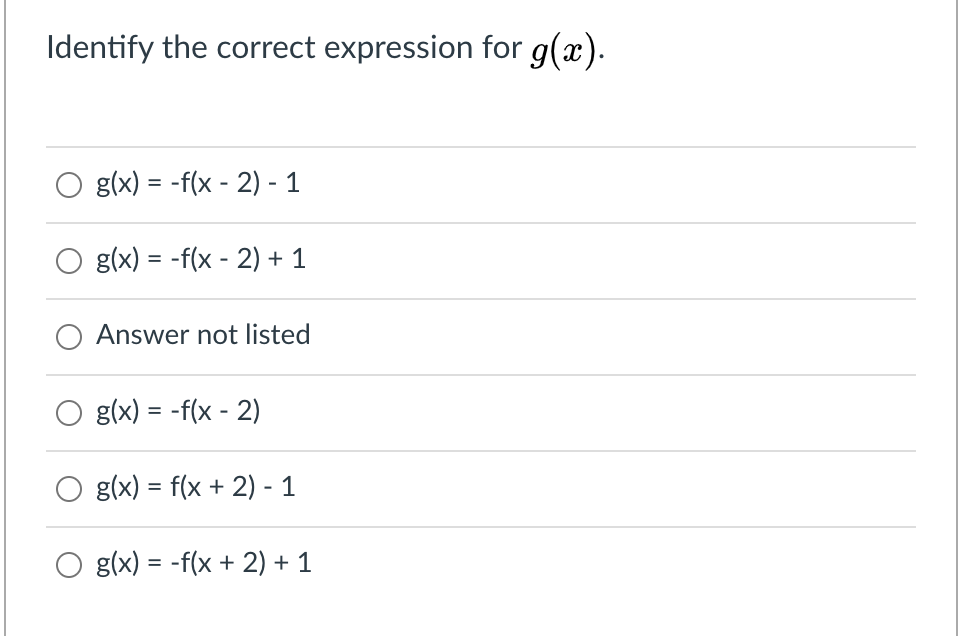
Task: Click the label text 'g(x) = -f(x - 2) - 1'
Action: coord(198,183)
